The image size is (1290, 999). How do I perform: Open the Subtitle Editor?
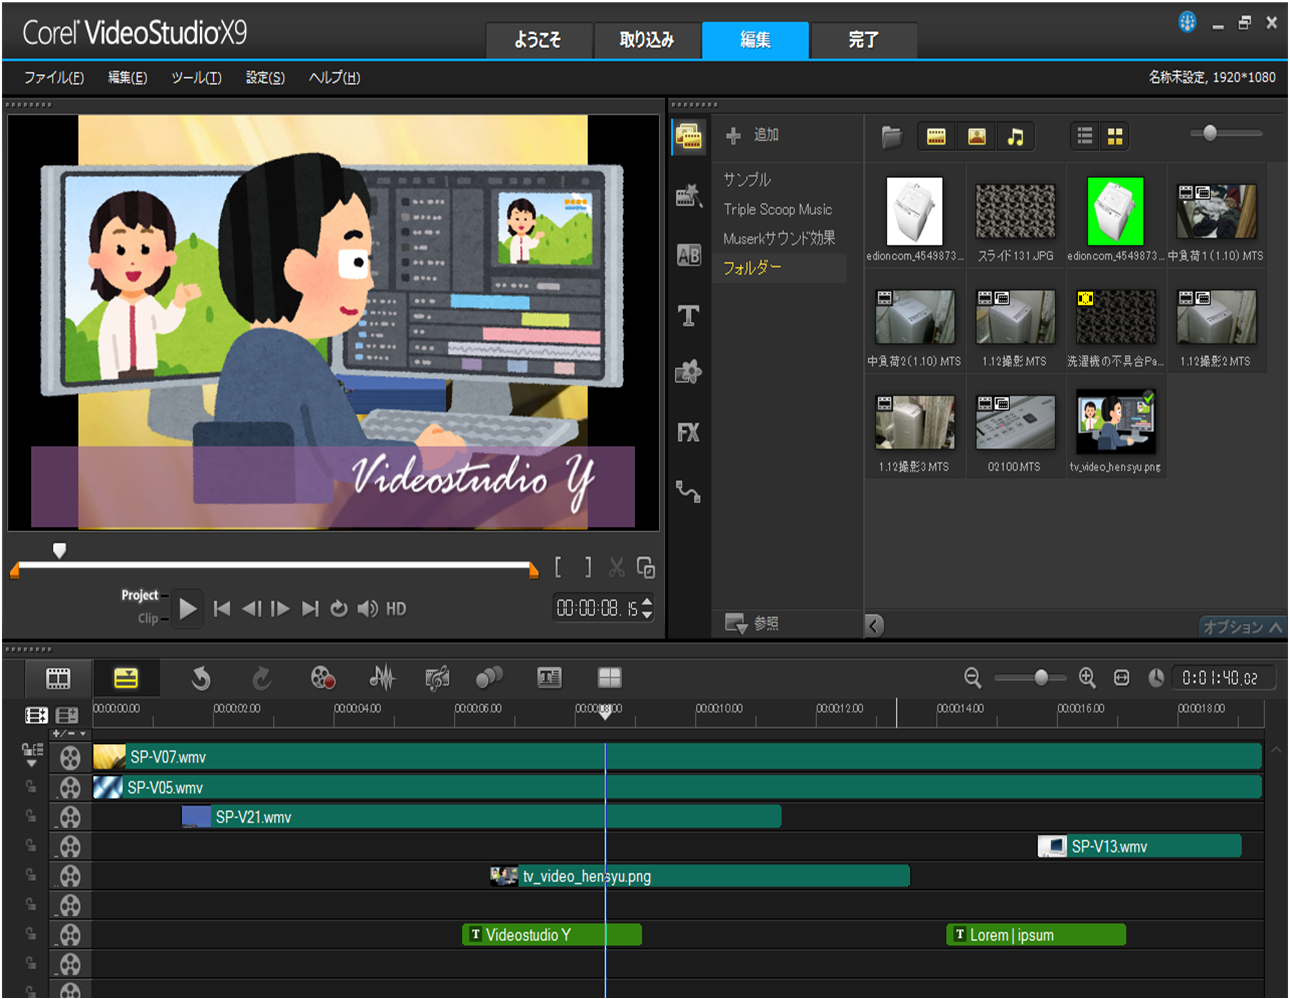(550, 678)
